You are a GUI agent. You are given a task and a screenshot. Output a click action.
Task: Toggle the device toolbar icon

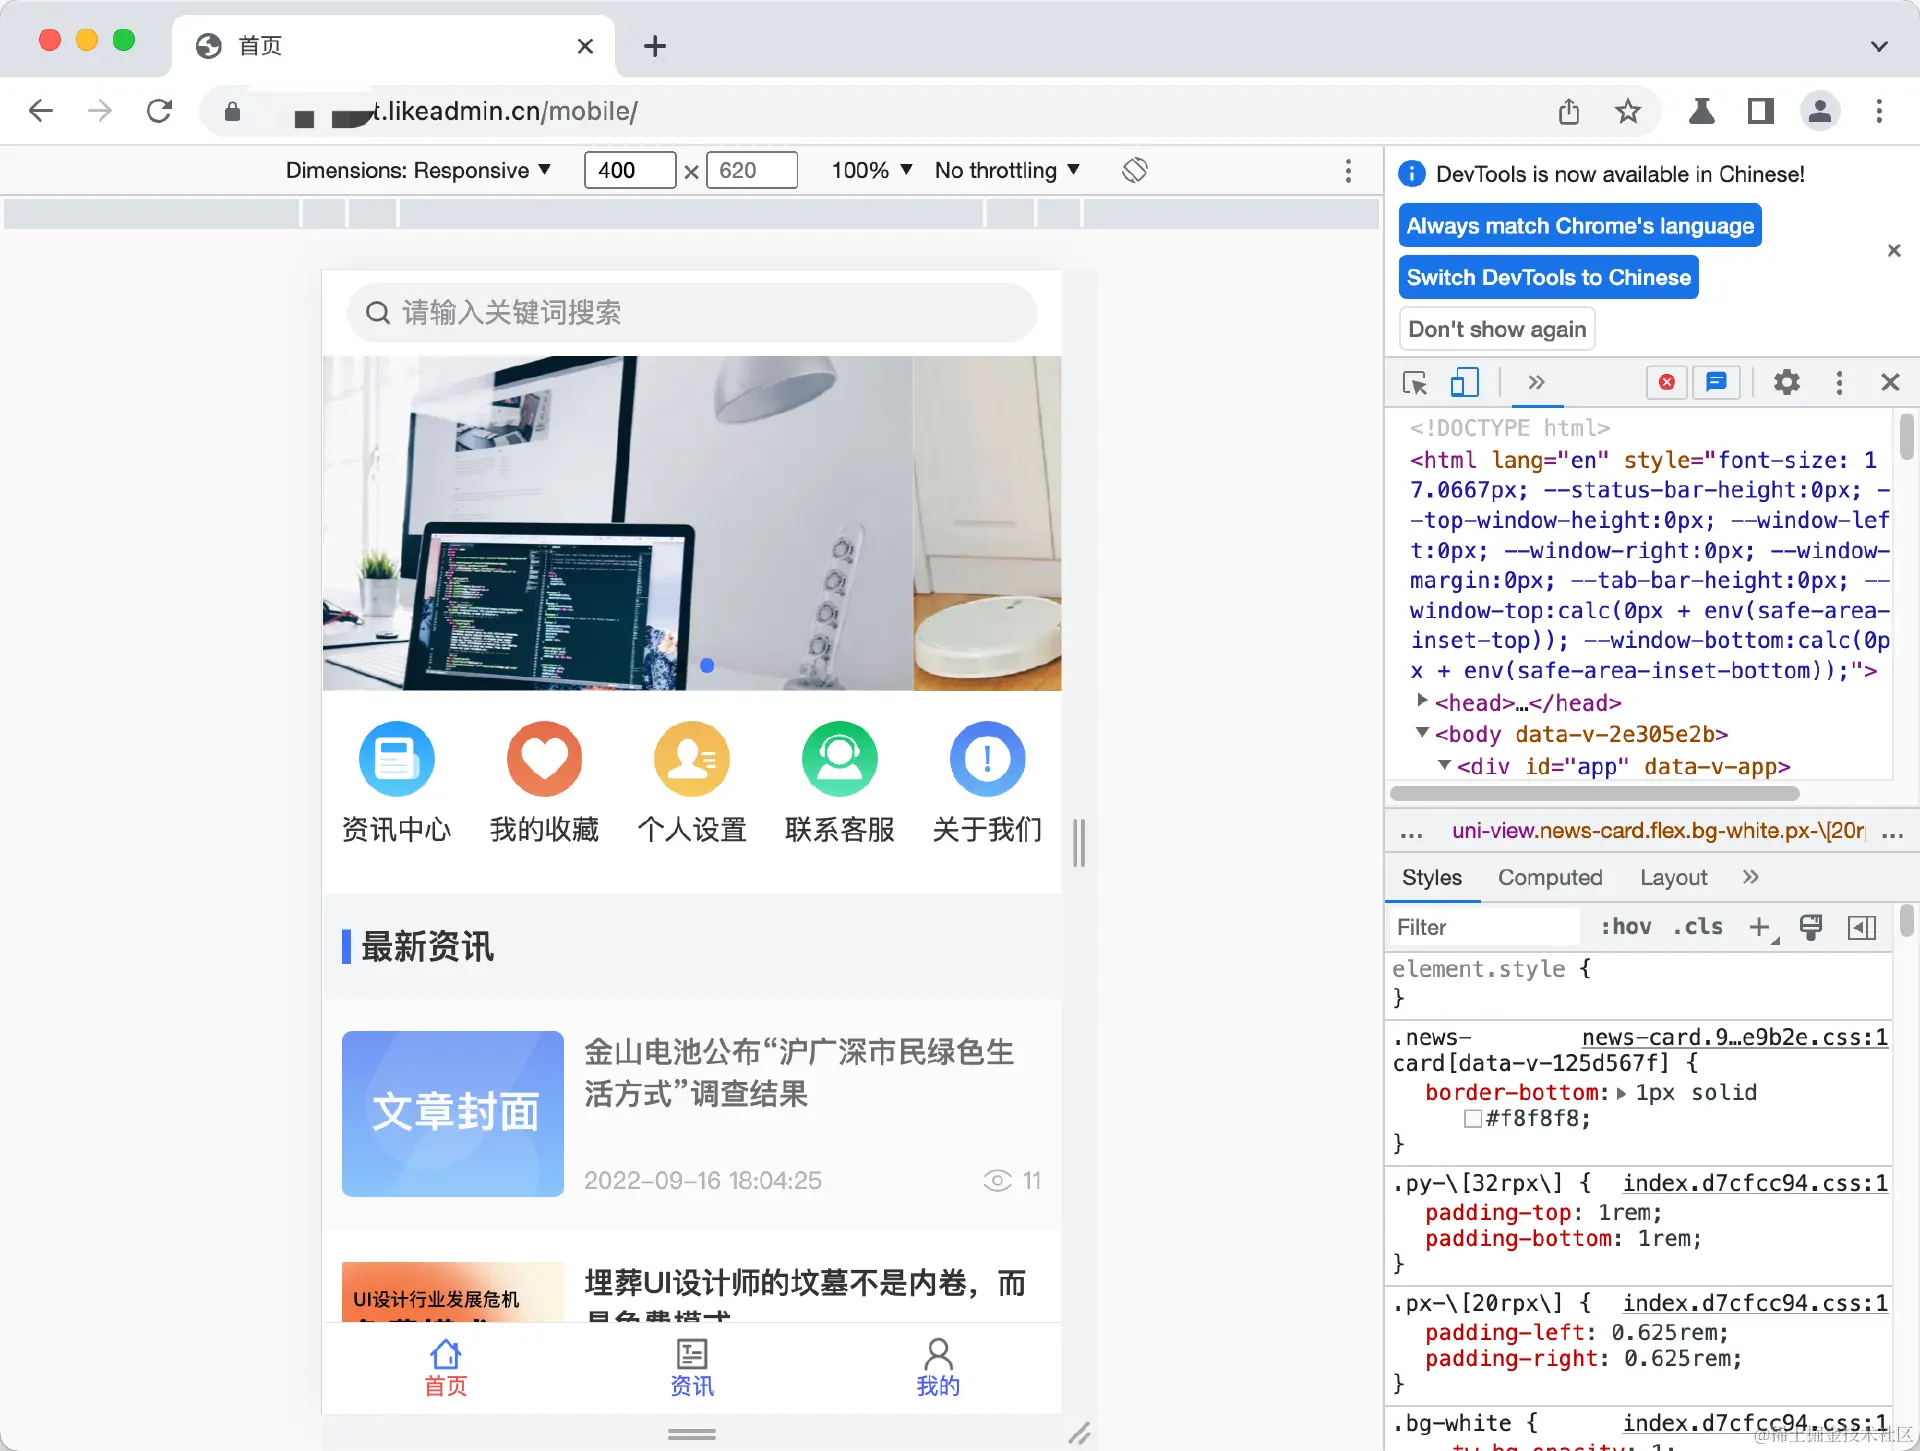coord(1464,383)
